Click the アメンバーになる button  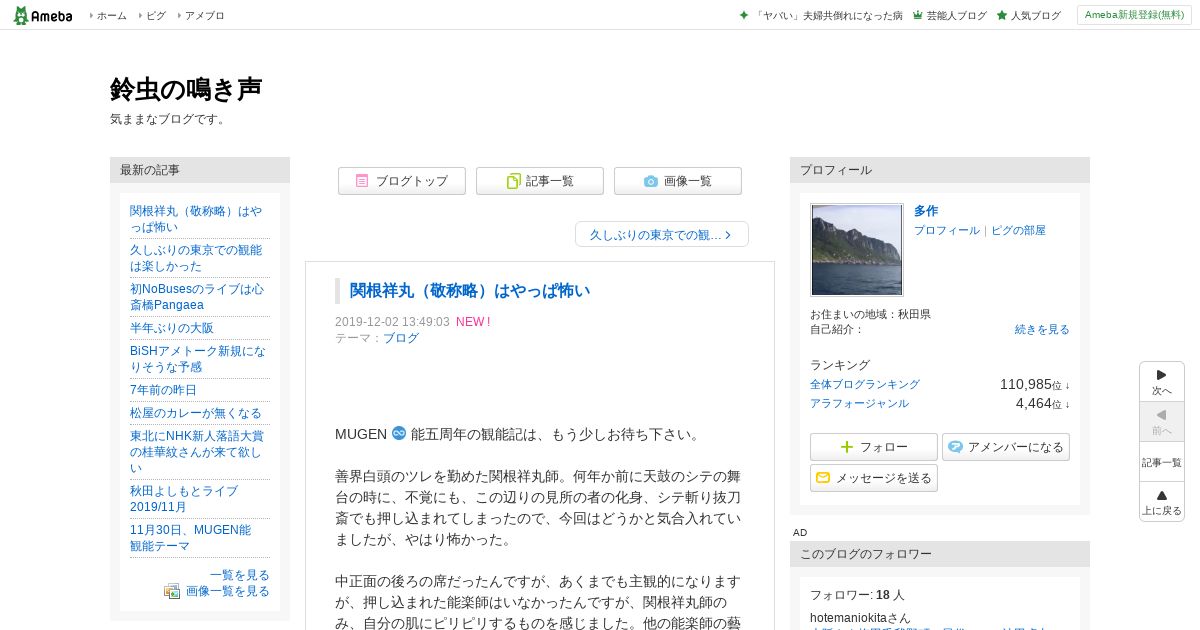pos(1006,447)
